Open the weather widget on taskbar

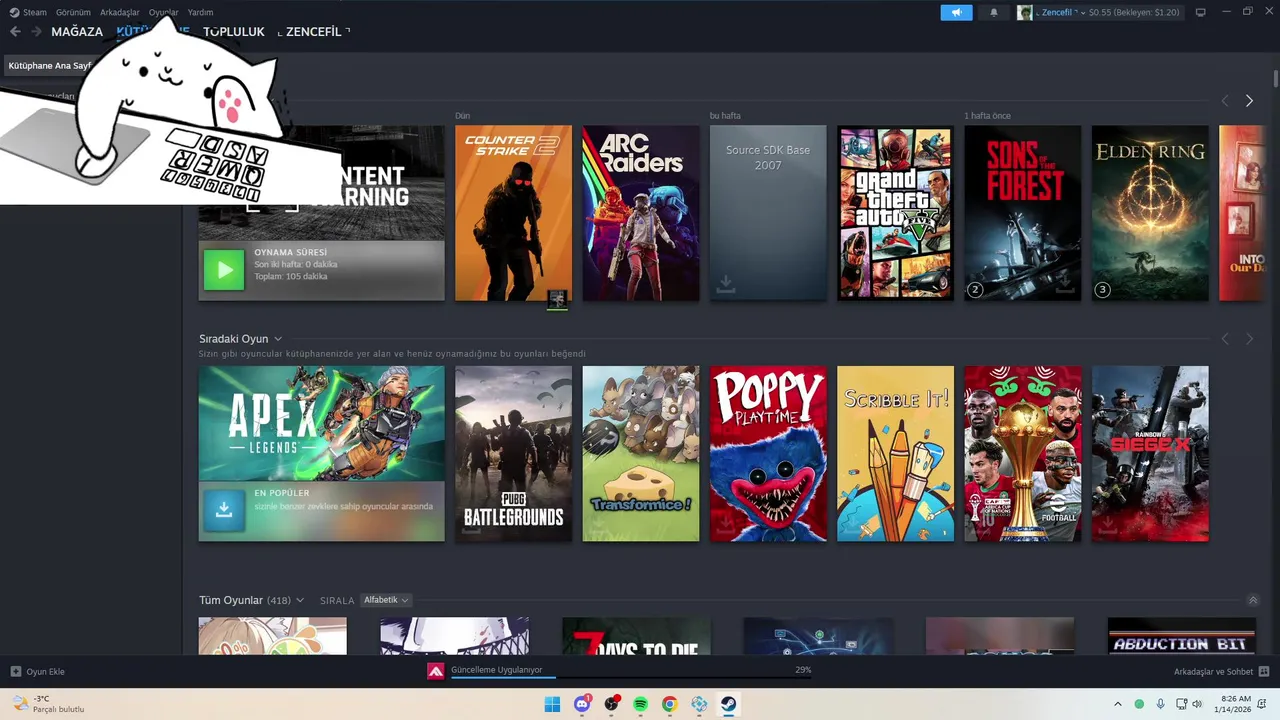coord(48,704)
